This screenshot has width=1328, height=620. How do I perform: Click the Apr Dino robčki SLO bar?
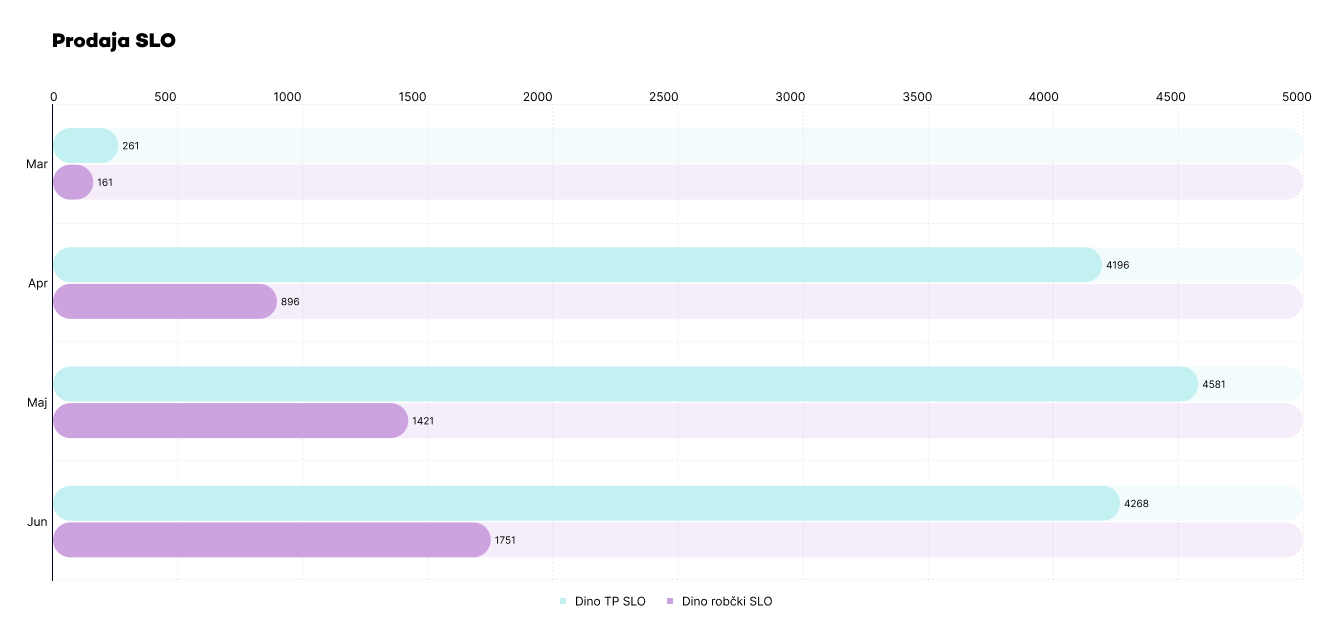pos(165,301)
